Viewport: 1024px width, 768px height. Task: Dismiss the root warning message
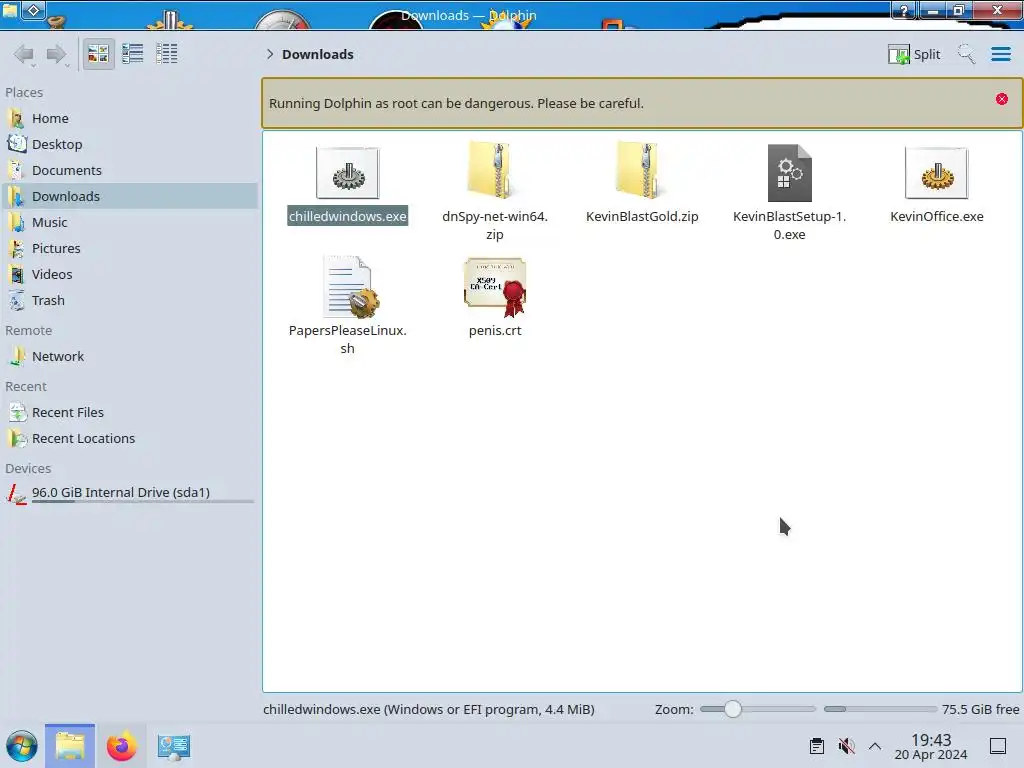tap(1002, 99)
